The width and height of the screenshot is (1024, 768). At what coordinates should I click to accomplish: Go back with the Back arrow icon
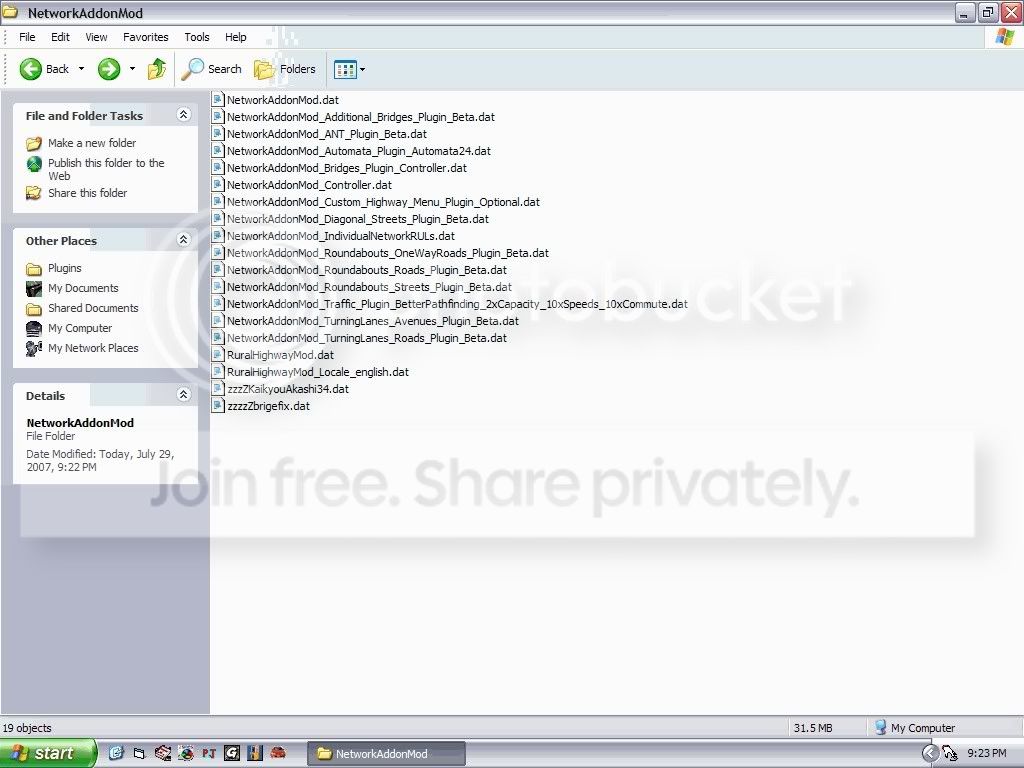point(30,69)
